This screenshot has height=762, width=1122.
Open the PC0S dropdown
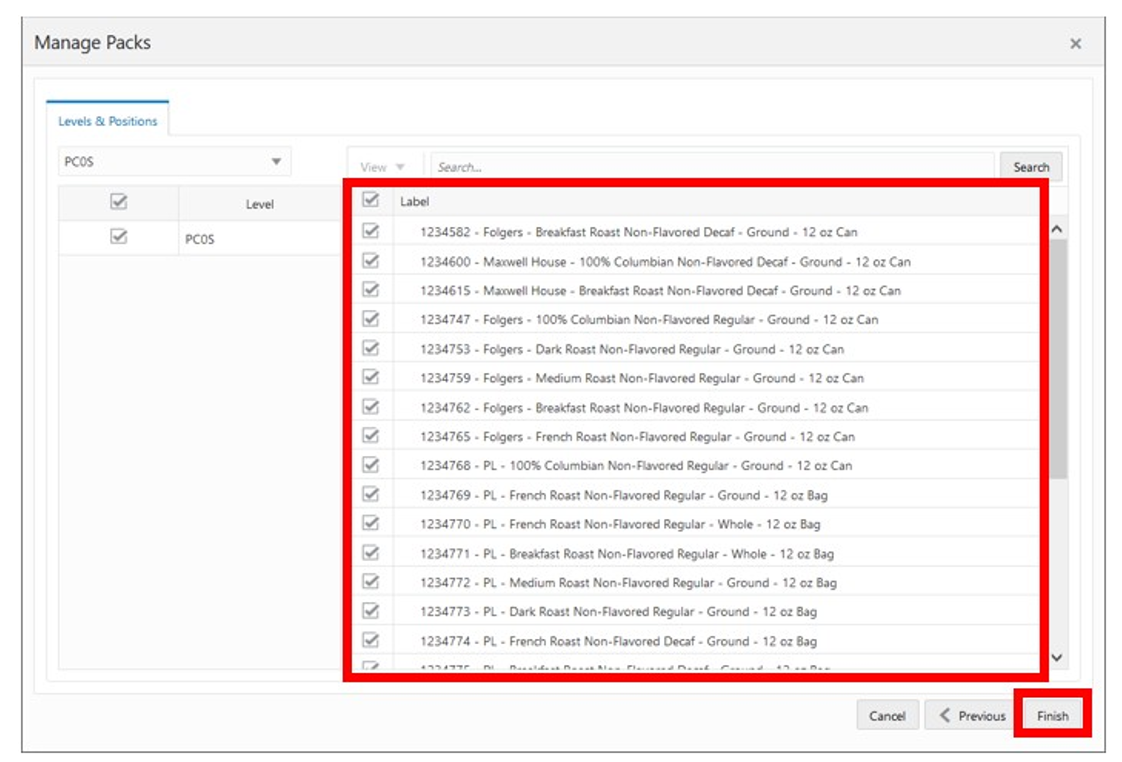point(175,162)
